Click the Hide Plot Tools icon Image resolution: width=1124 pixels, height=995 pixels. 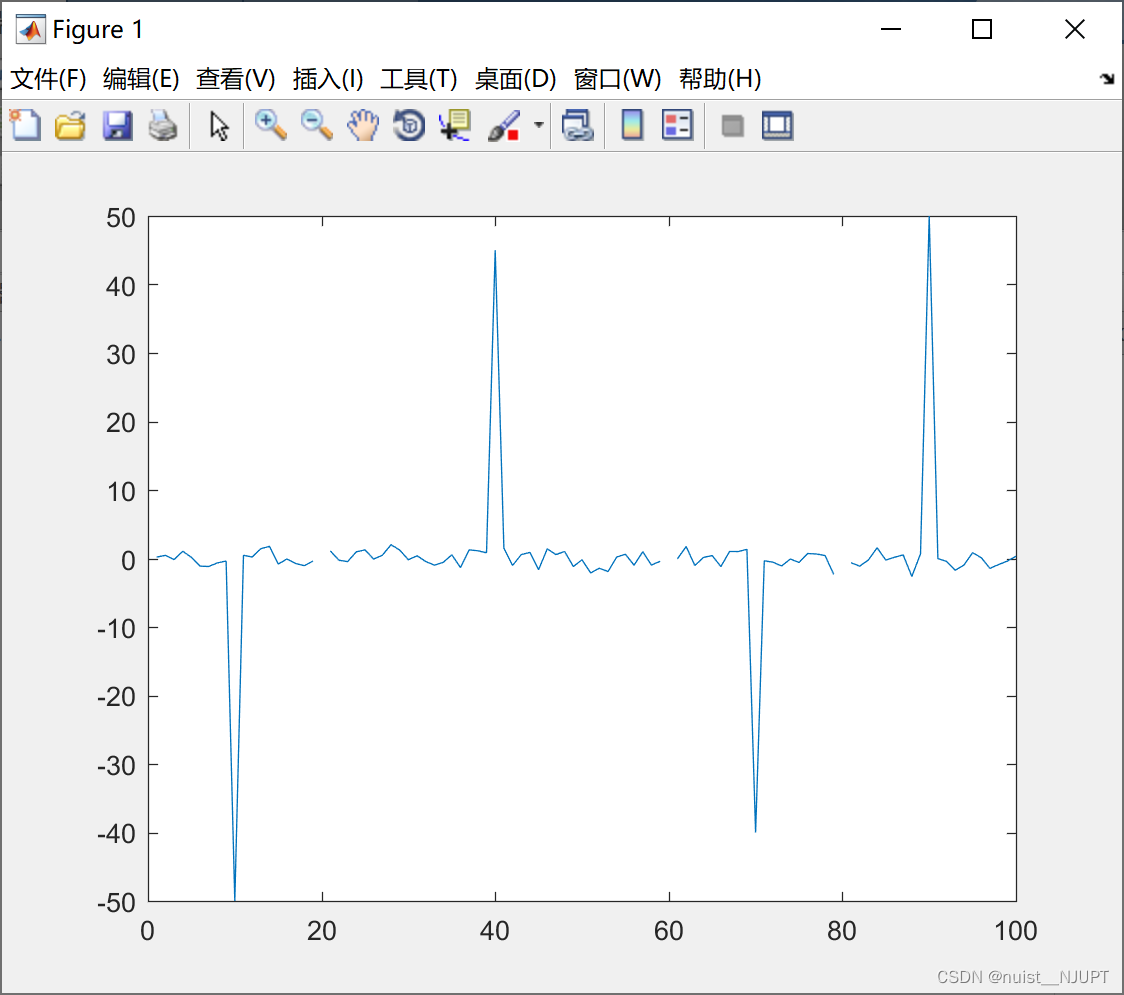pyautogui.click(x=732, y=126)
